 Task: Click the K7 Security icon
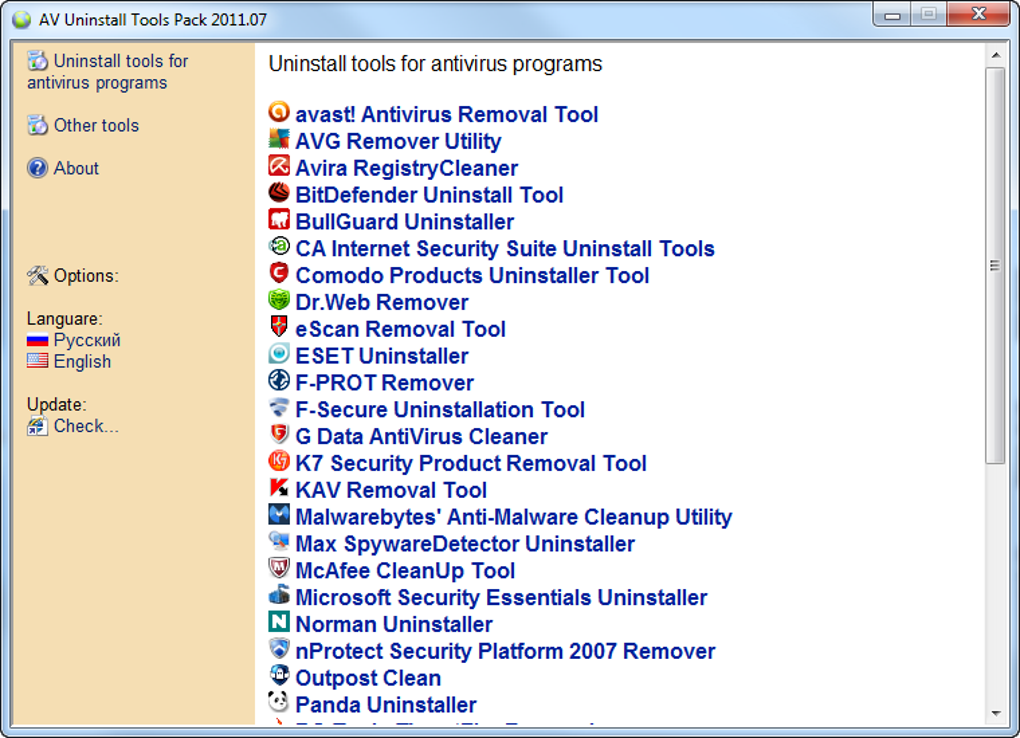(x=279, y=461)
